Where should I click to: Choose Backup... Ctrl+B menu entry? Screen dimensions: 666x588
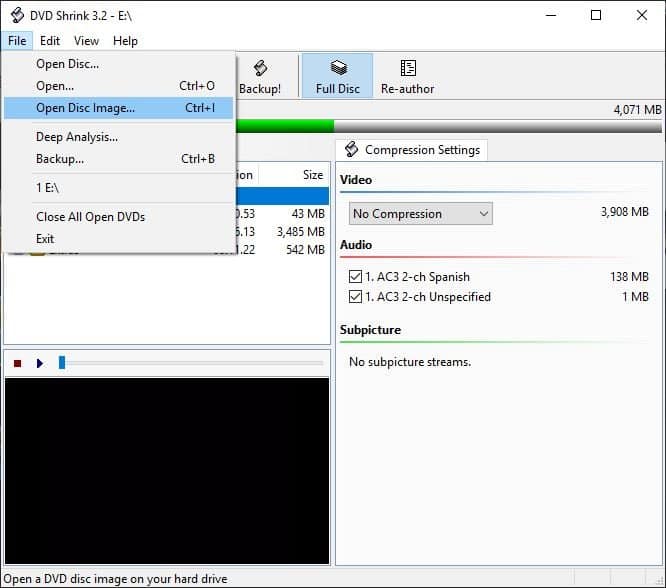[x=119, y=159]
